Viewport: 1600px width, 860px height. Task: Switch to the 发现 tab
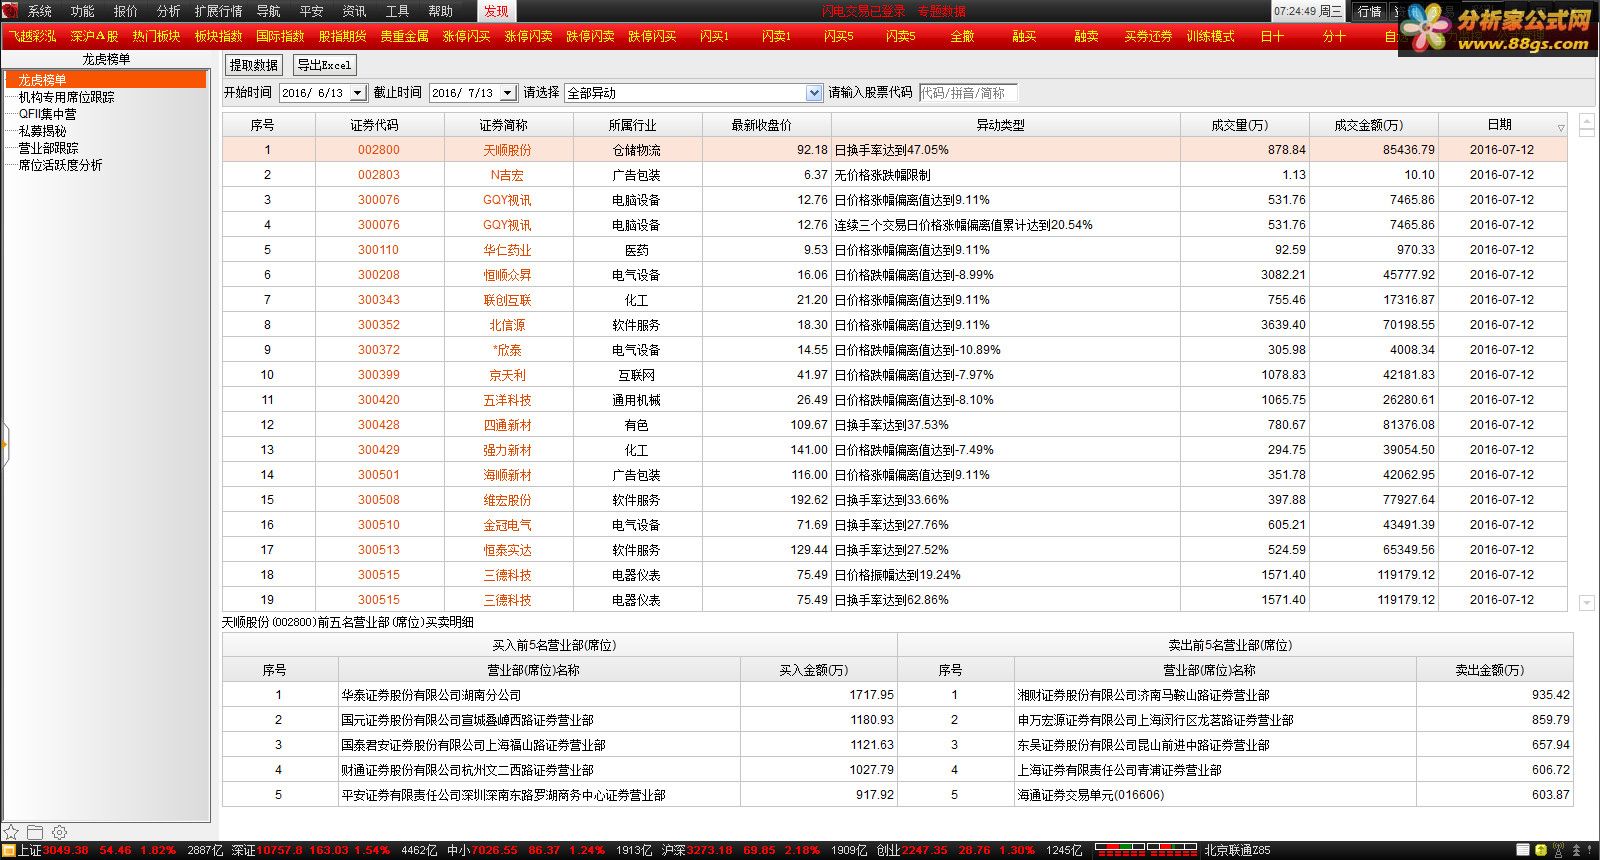pos(496,11)
